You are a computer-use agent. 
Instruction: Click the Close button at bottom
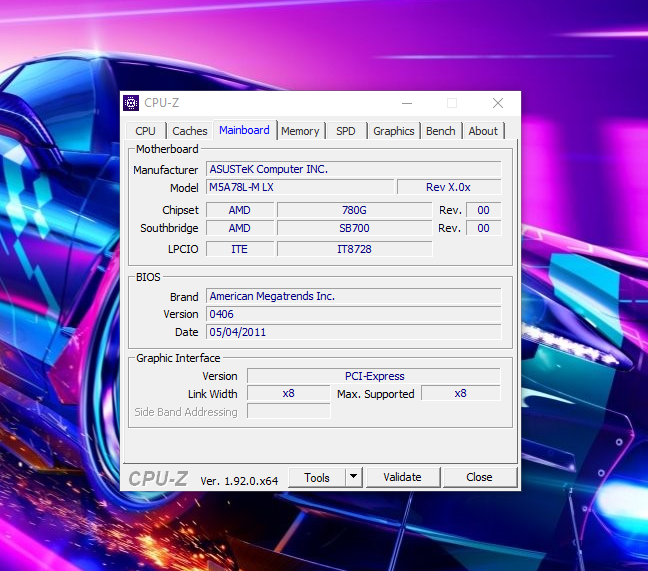tap(479, 477)
